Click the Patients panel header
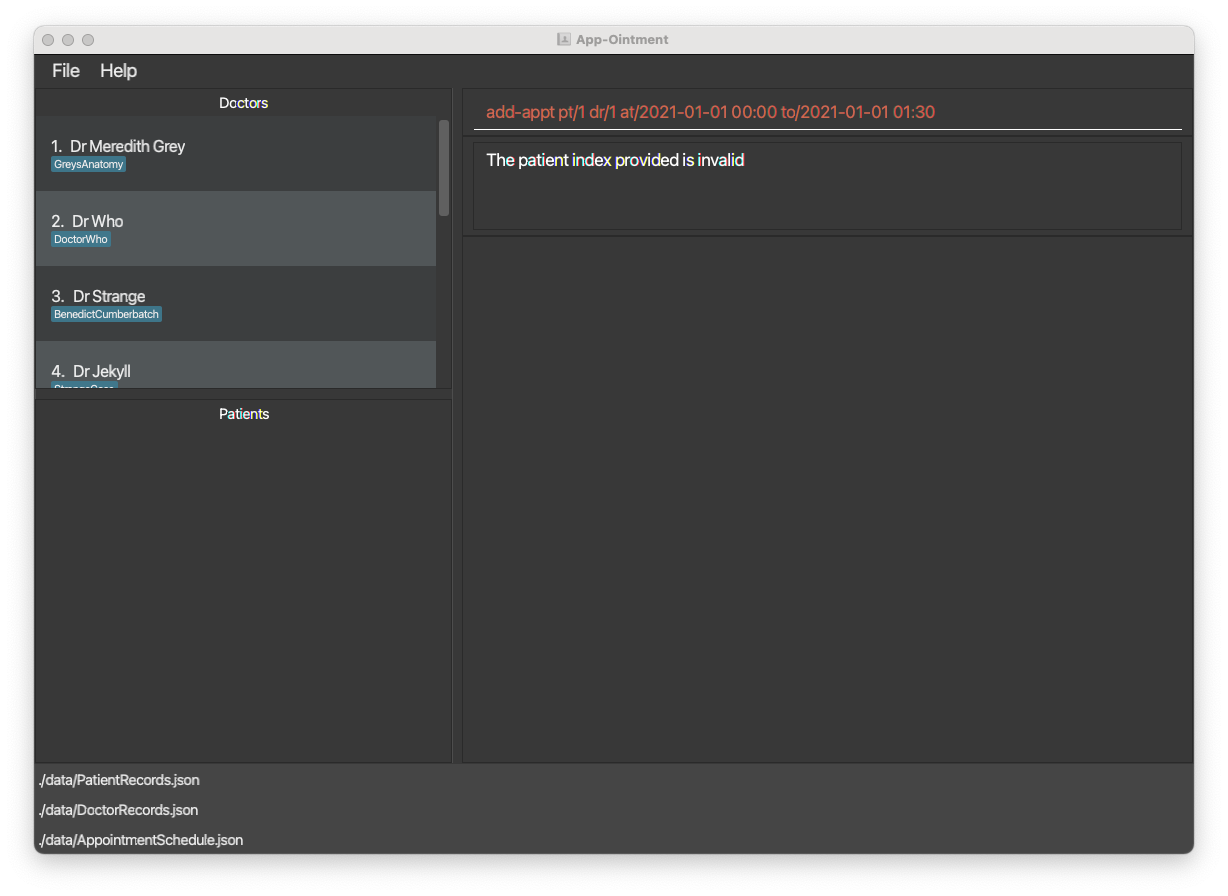1228x896 pixels. pos(244,414)
